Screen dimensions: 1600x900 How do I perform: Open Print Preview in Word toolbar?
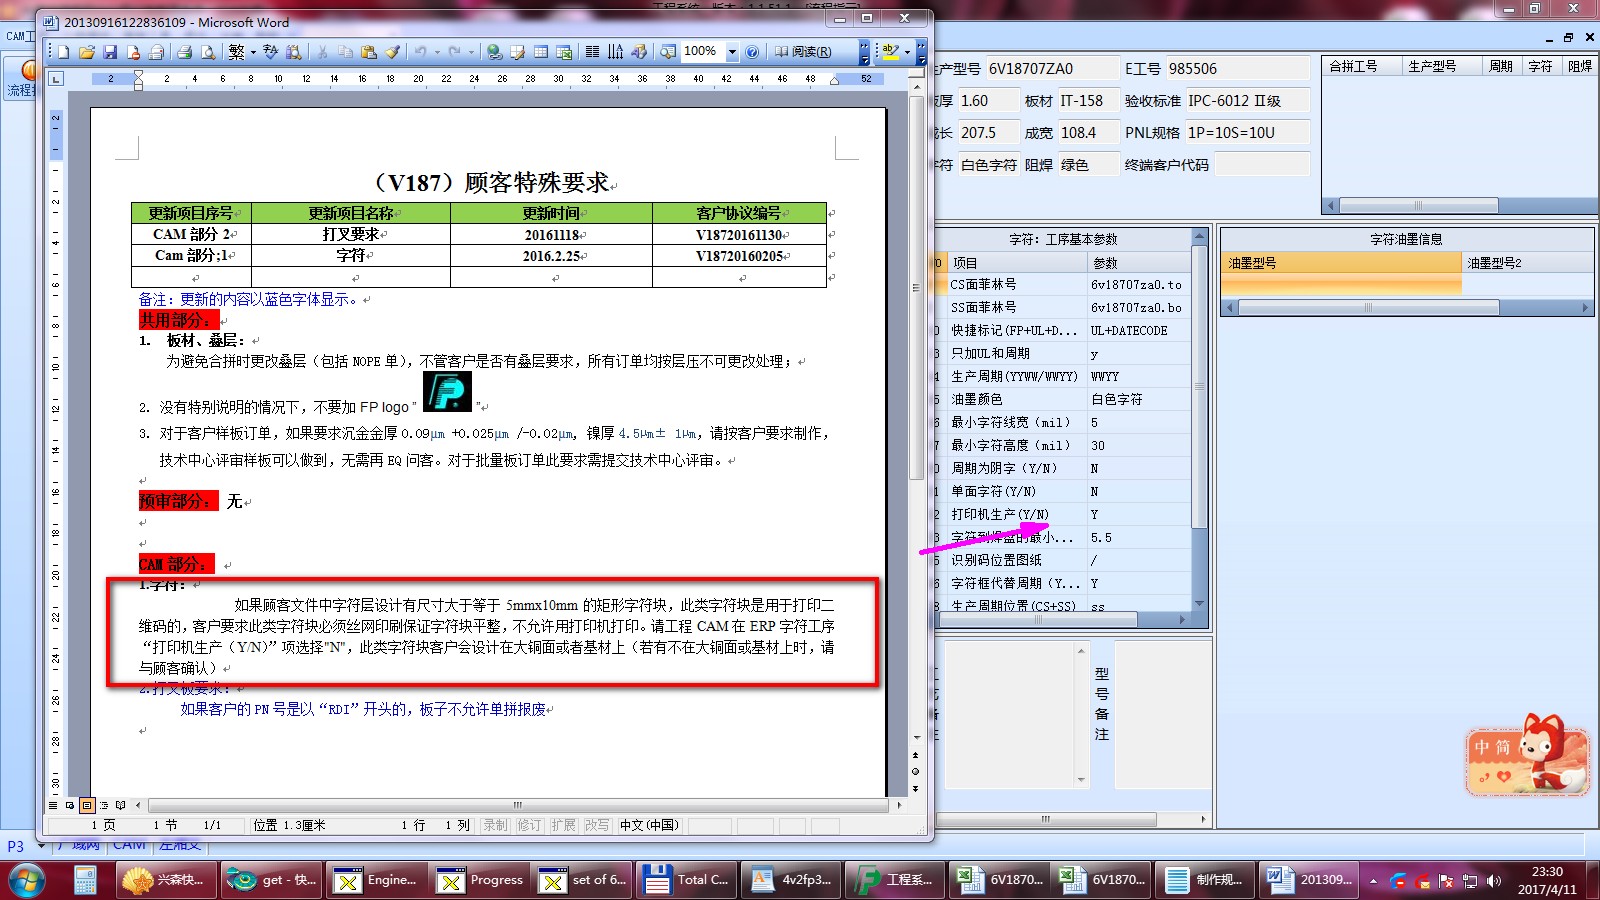click(208, 52)
